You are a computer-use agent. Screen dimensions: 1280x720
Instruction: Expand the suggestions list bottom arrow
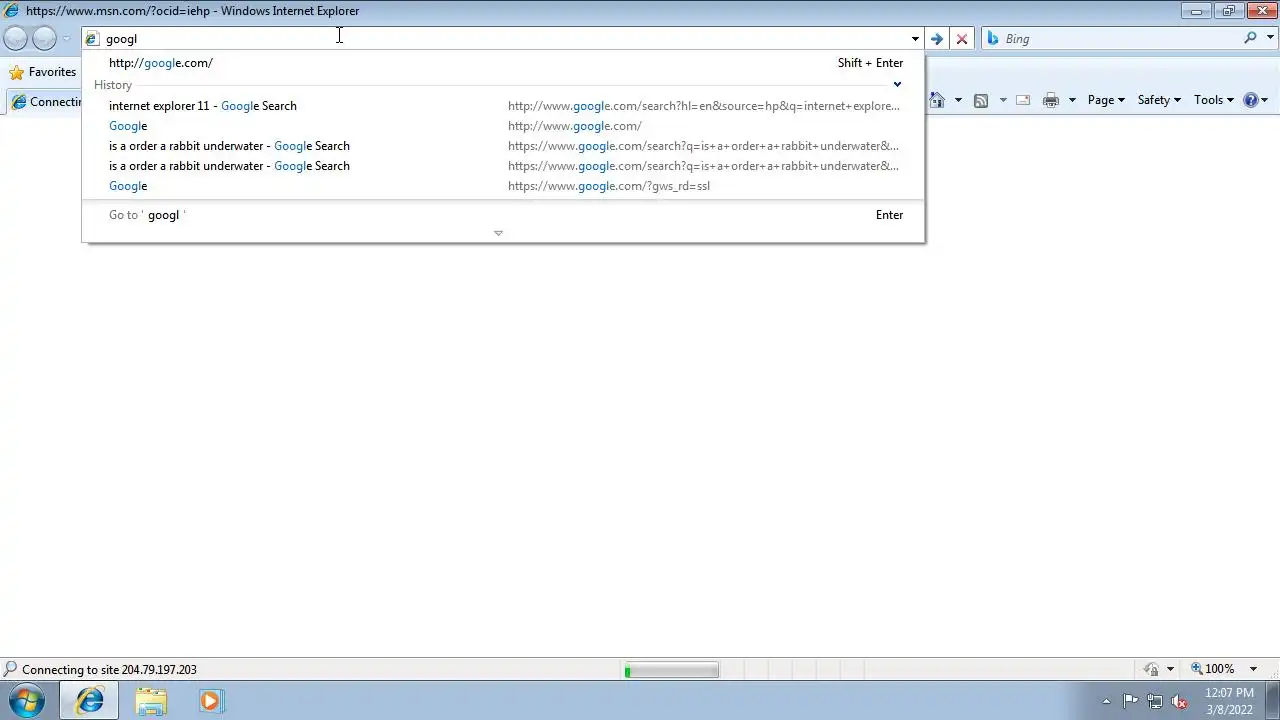[x=498, y=233]
